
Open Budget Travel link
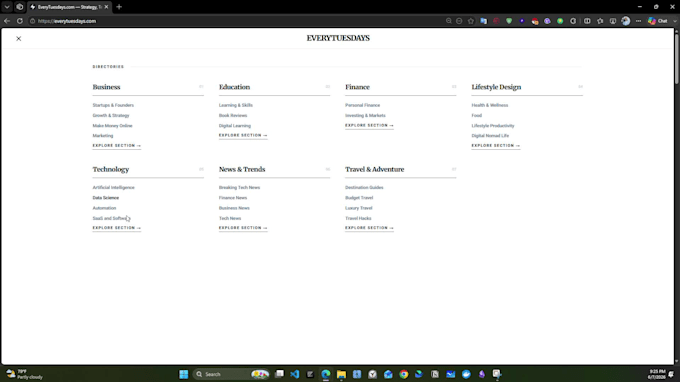(359, 198)
